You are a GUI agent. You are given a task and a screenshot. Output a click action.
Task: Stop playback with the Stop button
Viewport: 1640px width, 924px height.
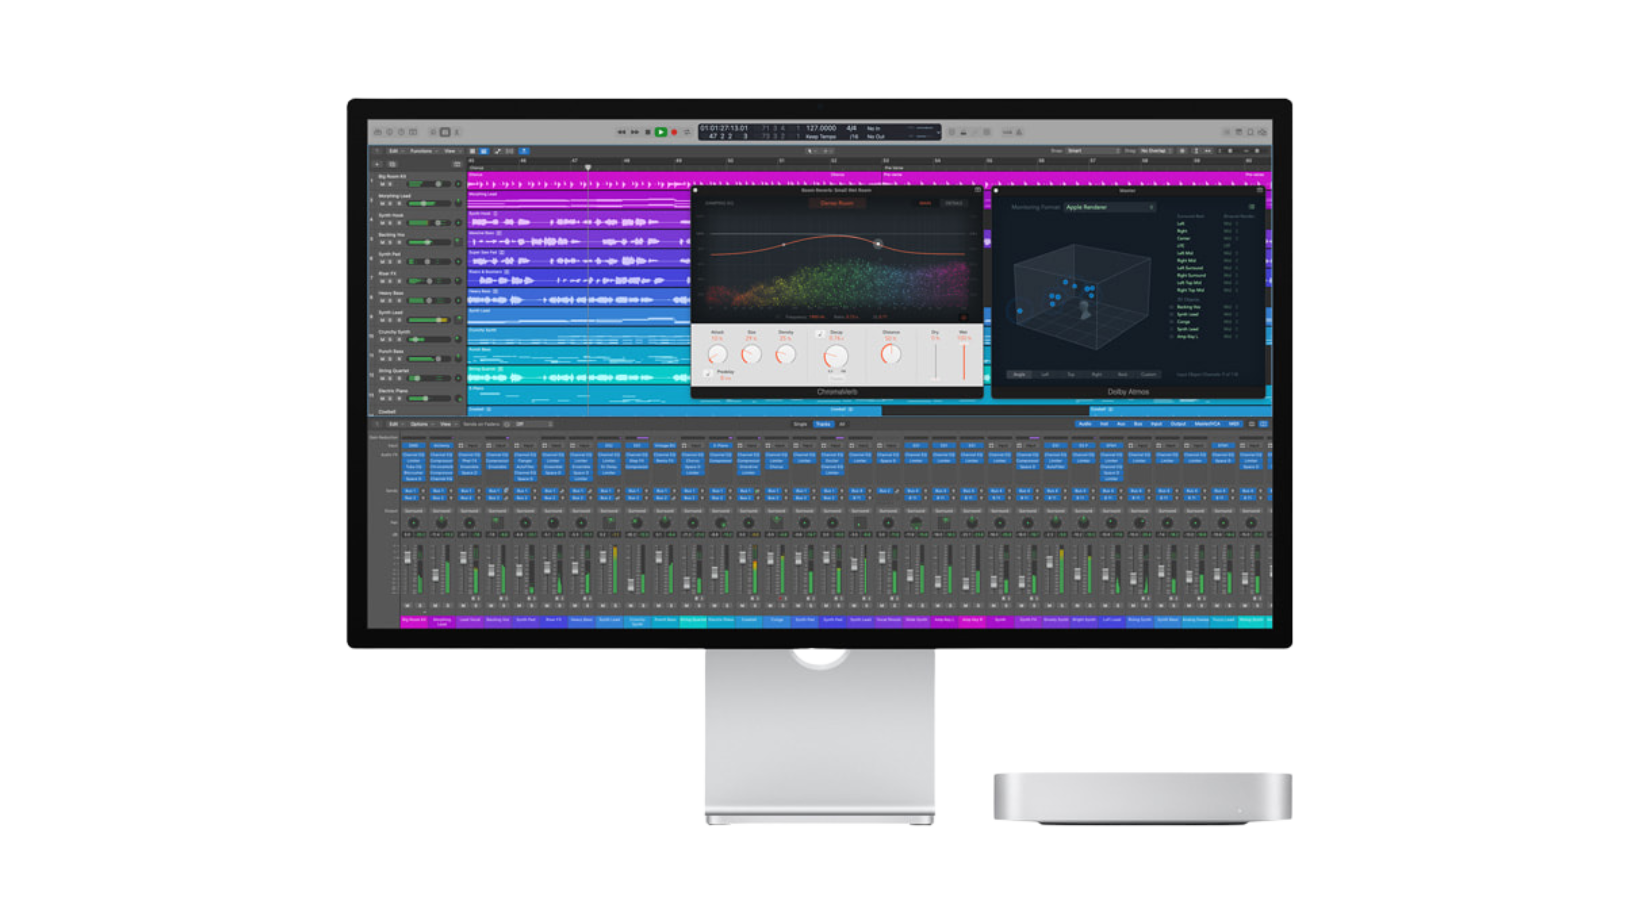click(648, 132)
